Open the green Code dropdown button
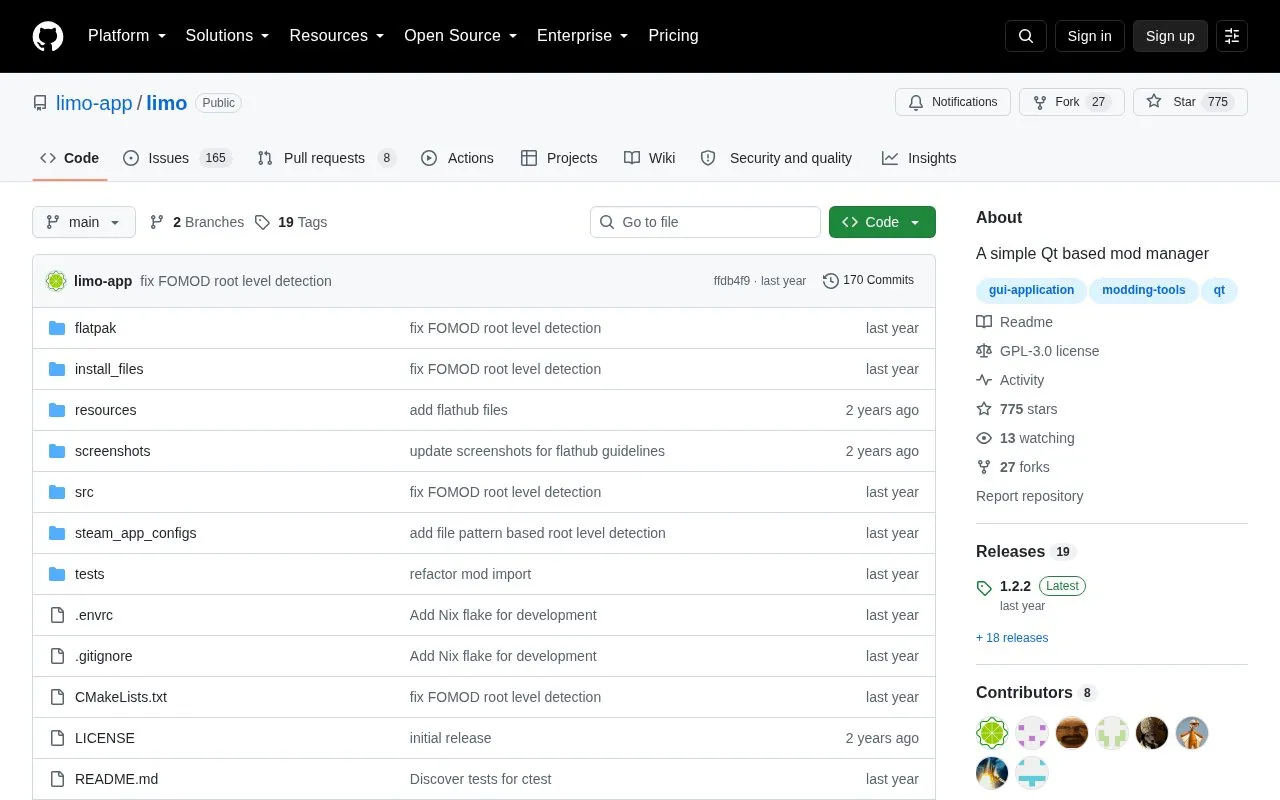Image resolution: width=1280 pixels, height=800 pixels. 882,222
